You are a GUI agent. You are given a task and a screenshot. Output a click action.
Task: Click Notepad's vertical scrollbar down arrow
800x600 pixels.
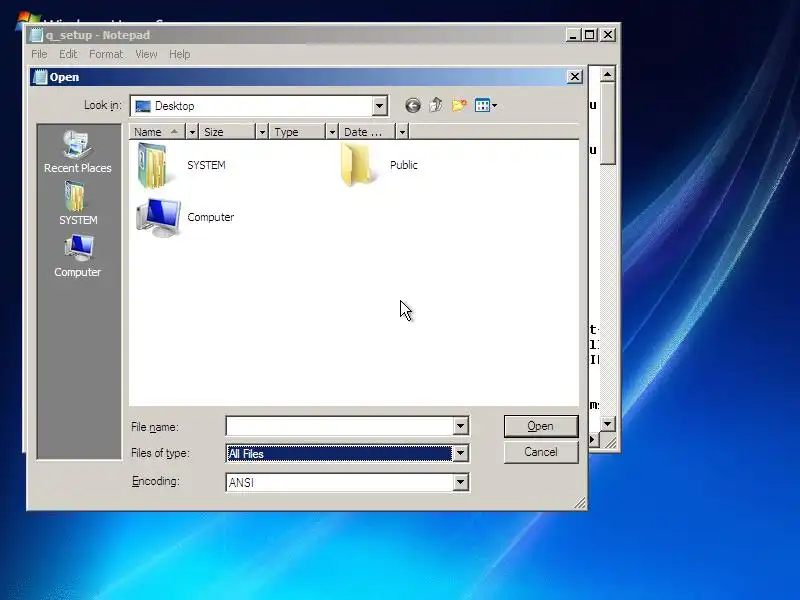click(607, 423)
